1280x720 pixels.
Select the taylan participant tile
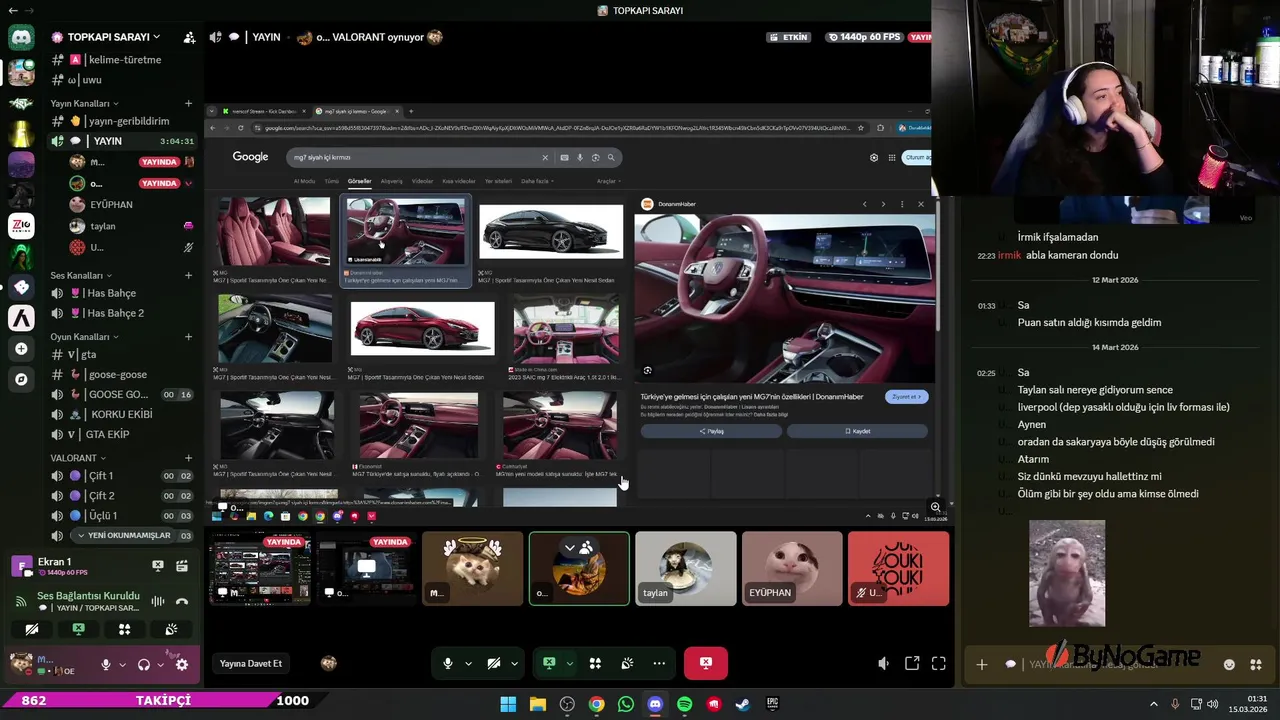pos(685,568)
